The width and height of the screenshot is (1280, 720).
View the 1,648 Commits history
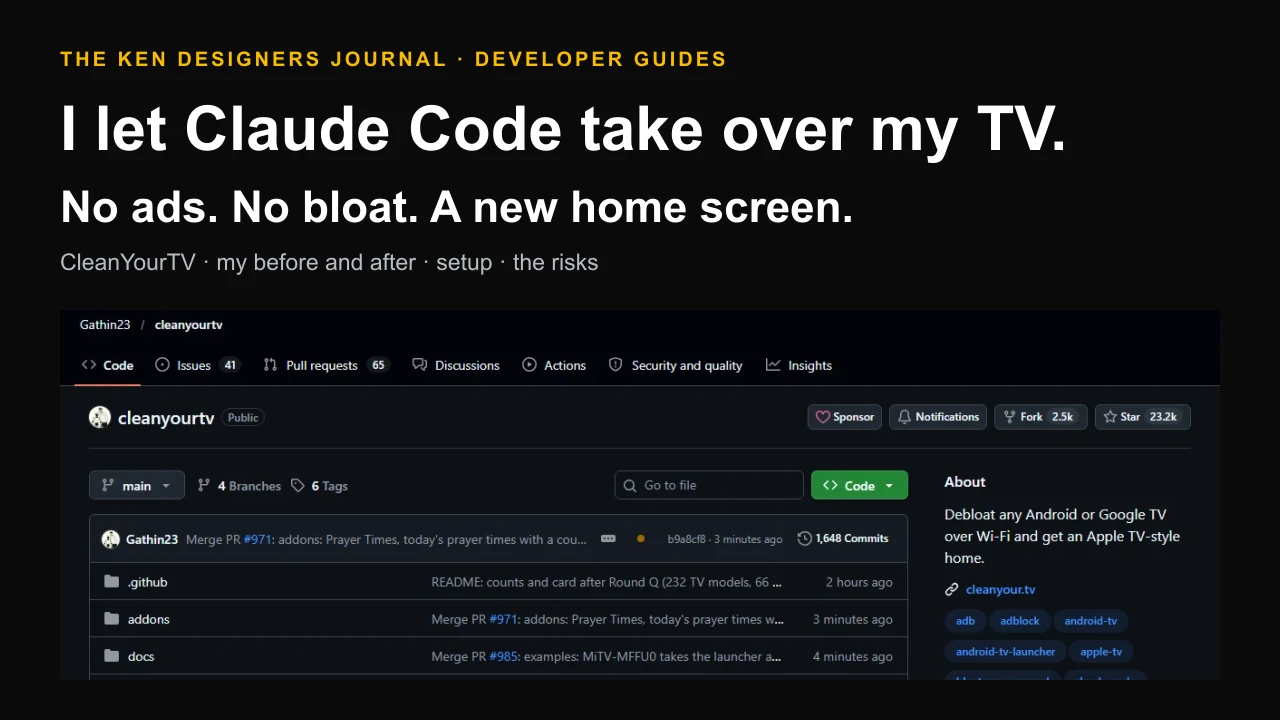pyautogui.click(x=843, y=539)
